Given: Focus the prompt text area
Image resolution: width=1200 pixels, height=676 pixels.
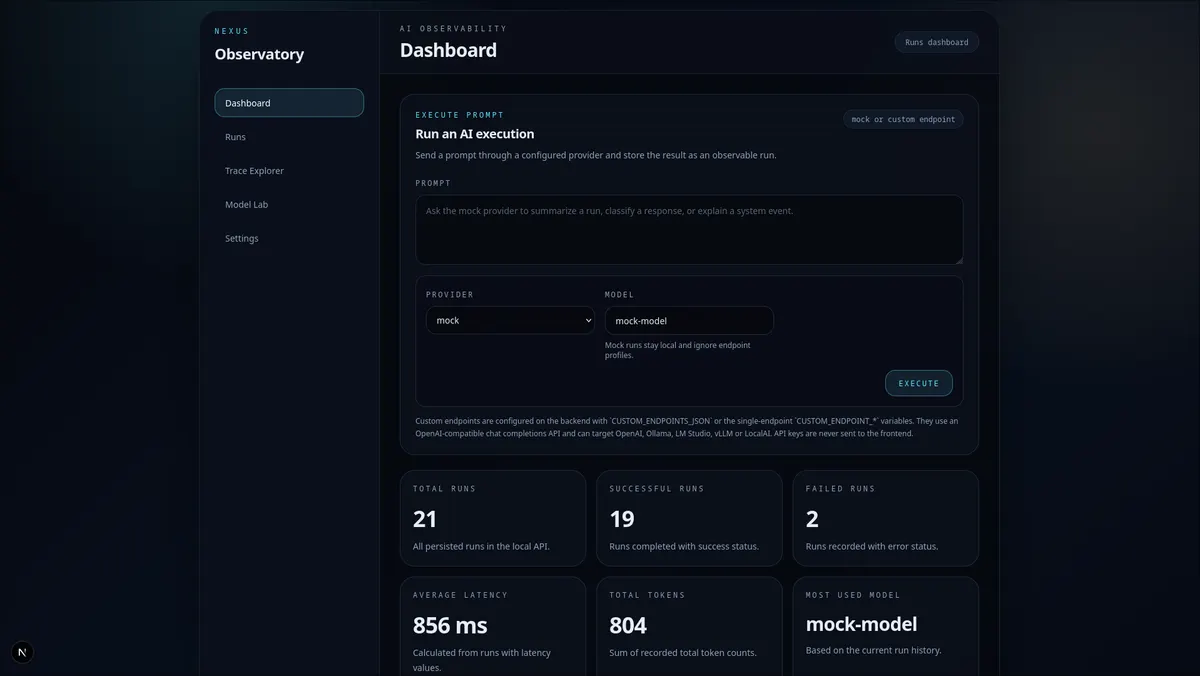Looking at the screenshot, I should pos(689,230).
